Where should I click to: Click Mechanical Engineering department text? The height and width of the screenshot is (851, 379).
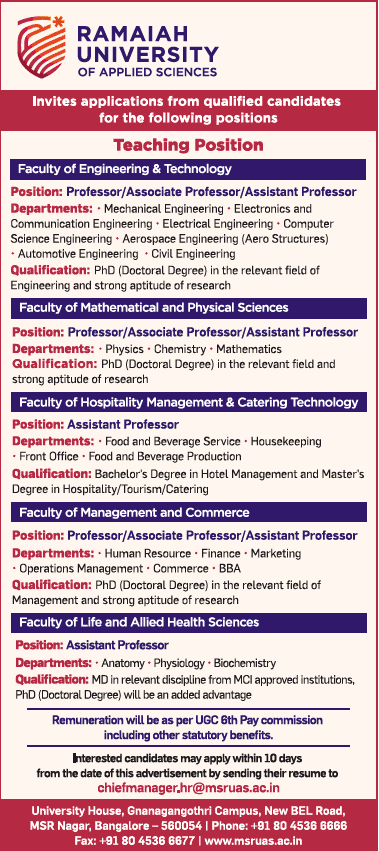tap(163, 209)
